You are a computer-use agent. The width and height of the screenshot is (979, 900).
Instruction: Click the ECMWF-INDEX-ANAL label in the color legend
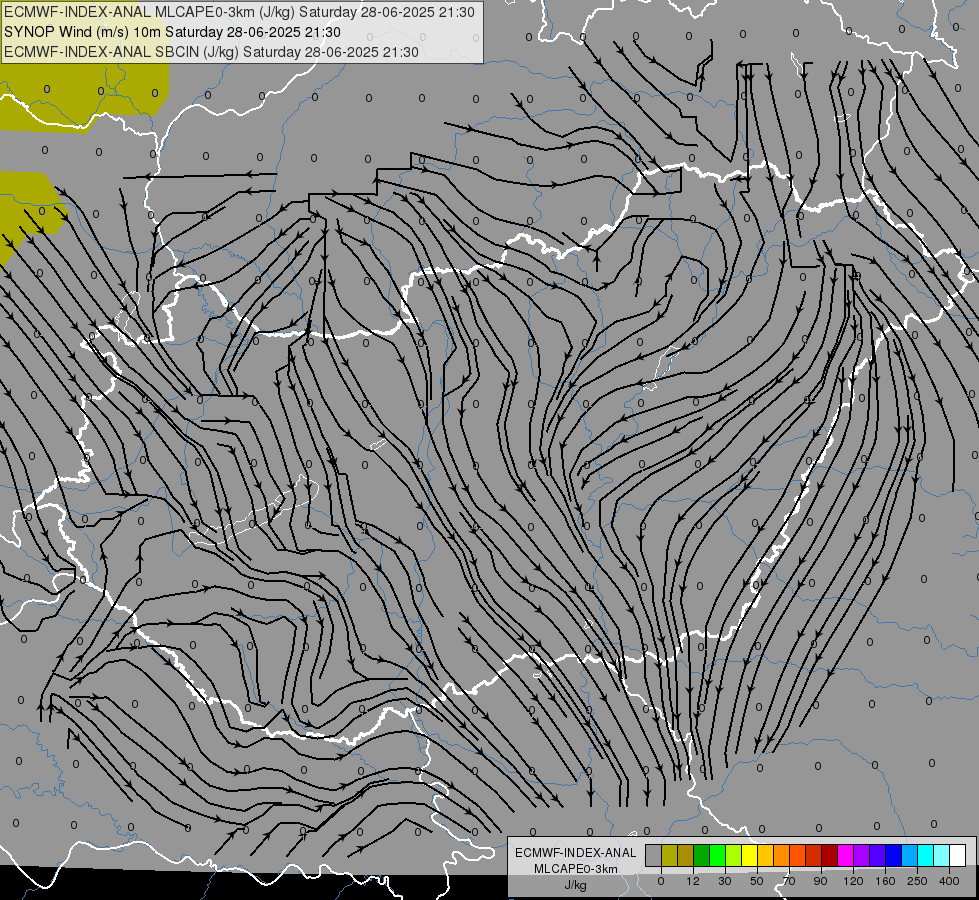tap(576, 853)
